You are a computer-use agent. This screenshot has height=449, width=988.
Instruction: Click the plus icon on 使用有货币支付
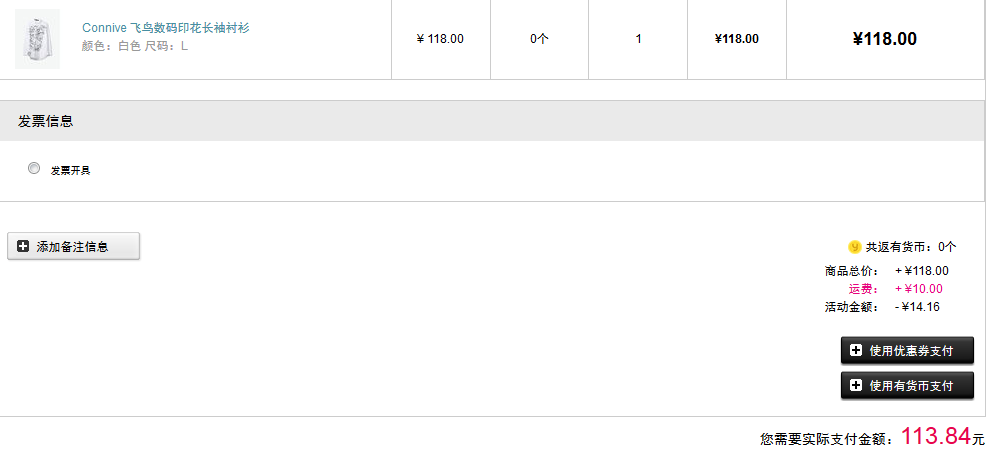pyautogui.click(x=856, y=385)
